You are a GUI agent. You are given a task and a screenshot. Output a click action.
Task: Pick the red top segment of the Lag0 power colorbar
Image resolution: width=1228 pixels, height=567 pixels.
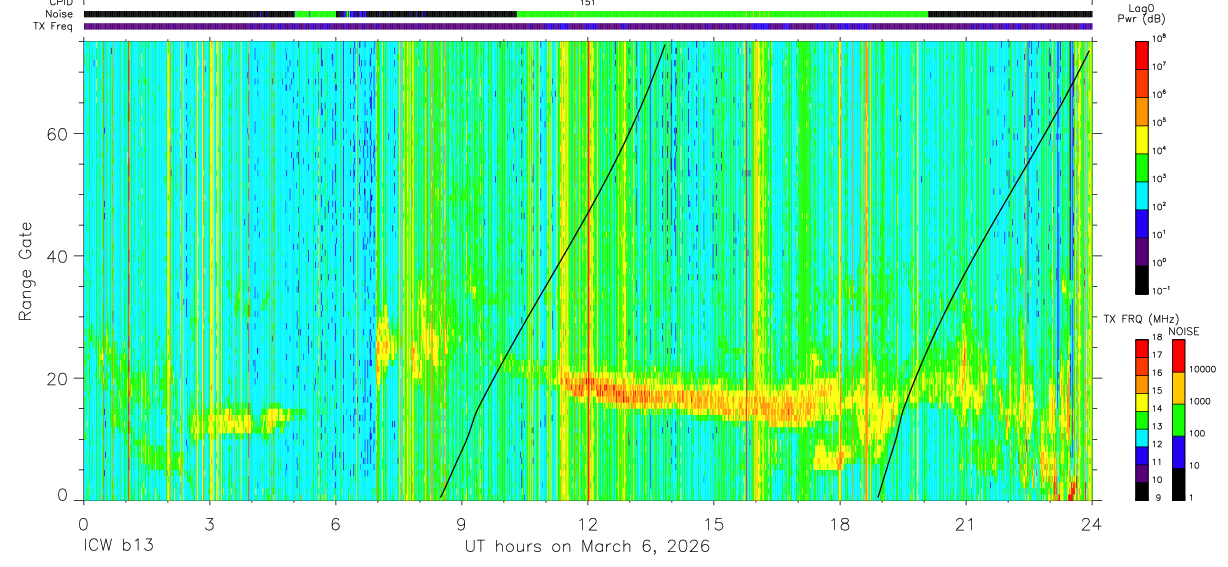click(x=1141, y=55)
